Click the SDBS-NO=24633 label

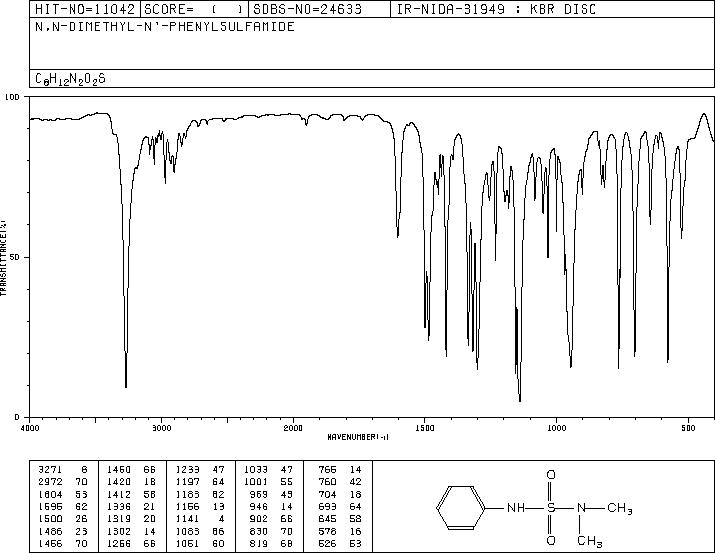[x=308, y=9]
